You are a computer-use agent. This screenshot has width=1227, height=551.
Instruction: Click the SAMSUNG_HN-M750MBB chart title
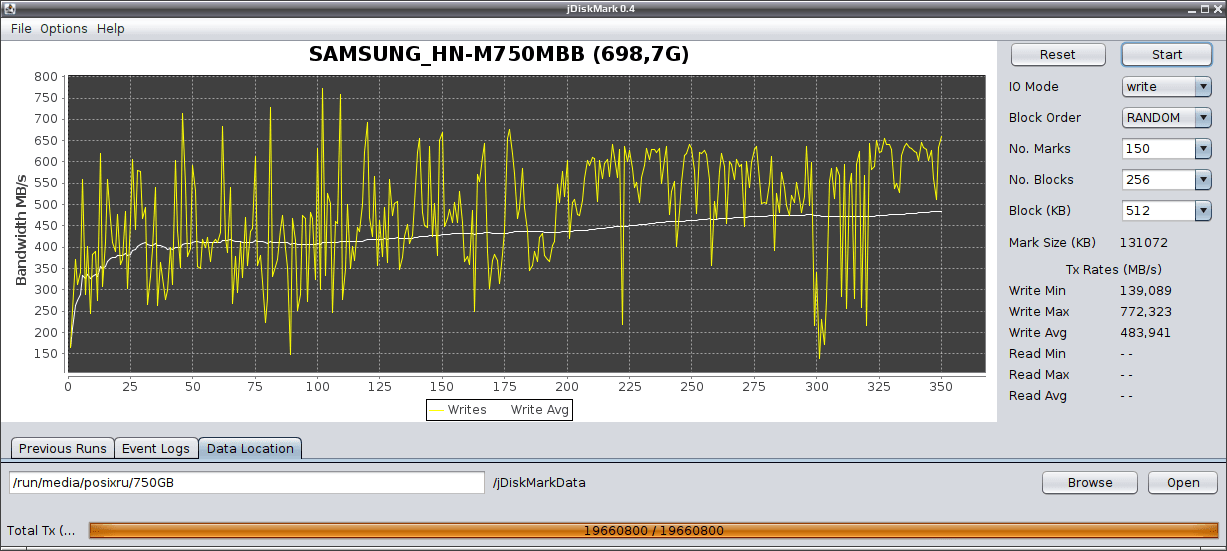click(x=499, y=54)
